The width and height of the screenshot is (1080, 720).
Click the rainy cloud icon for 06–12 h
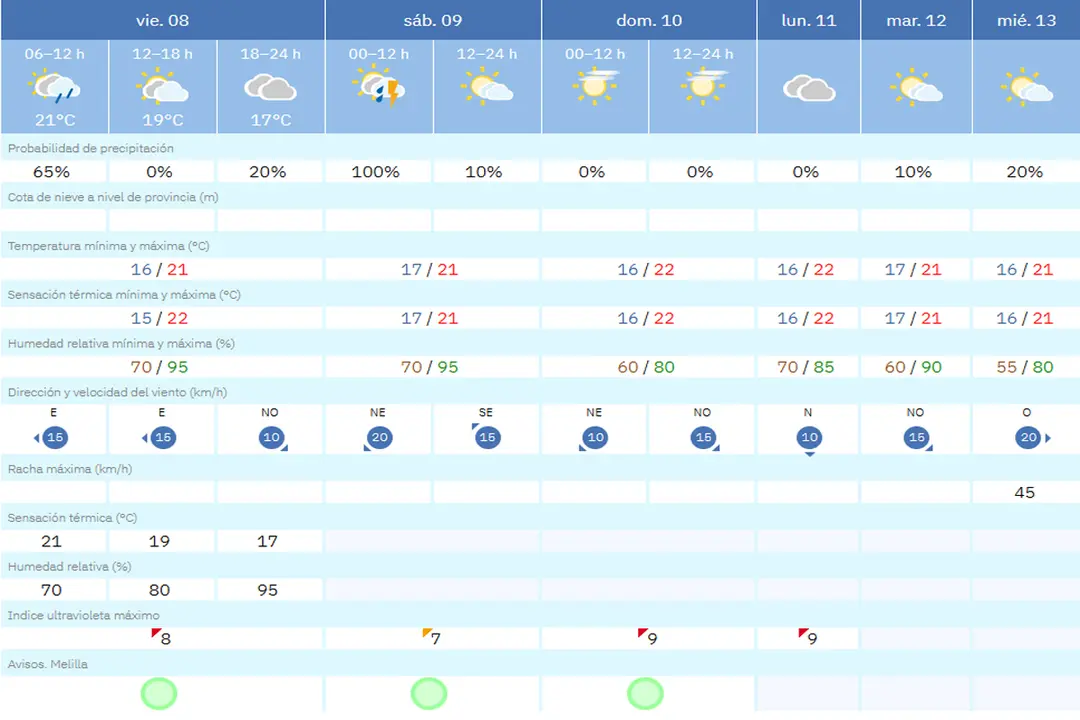pyautogui.click(x=54, y=87)
